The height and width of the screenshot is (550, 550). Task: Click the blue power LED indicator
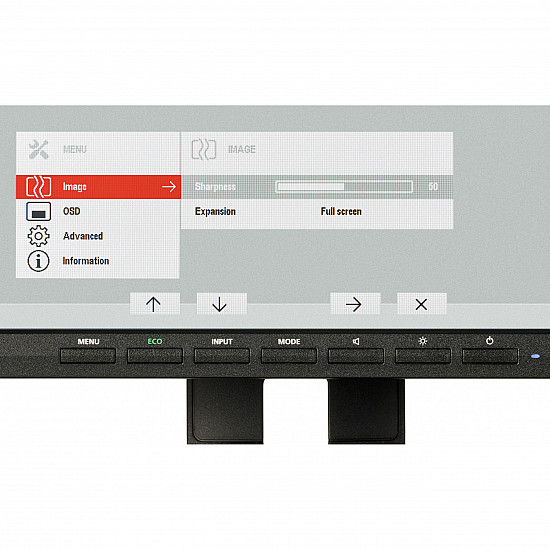point(535,356)
